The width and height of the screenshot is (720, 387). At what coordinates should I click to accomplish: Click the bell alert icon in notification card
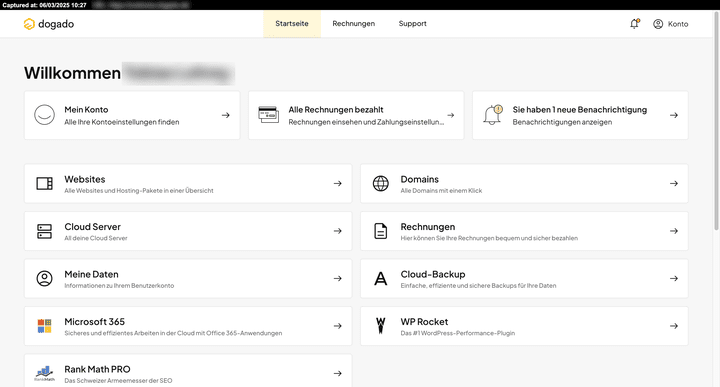[x=493, y=115]
